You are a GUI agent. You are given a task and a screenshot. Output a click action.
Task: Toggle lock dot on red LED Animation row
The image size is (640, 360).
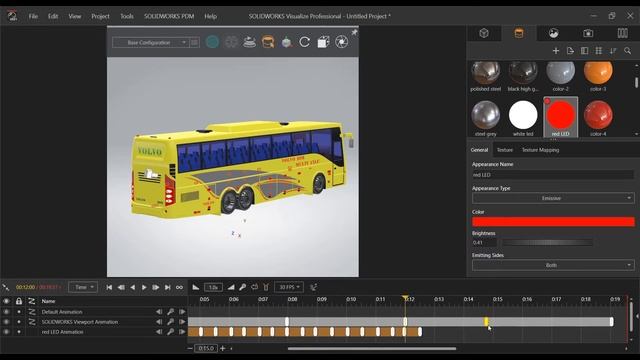[x=19, y=332]
